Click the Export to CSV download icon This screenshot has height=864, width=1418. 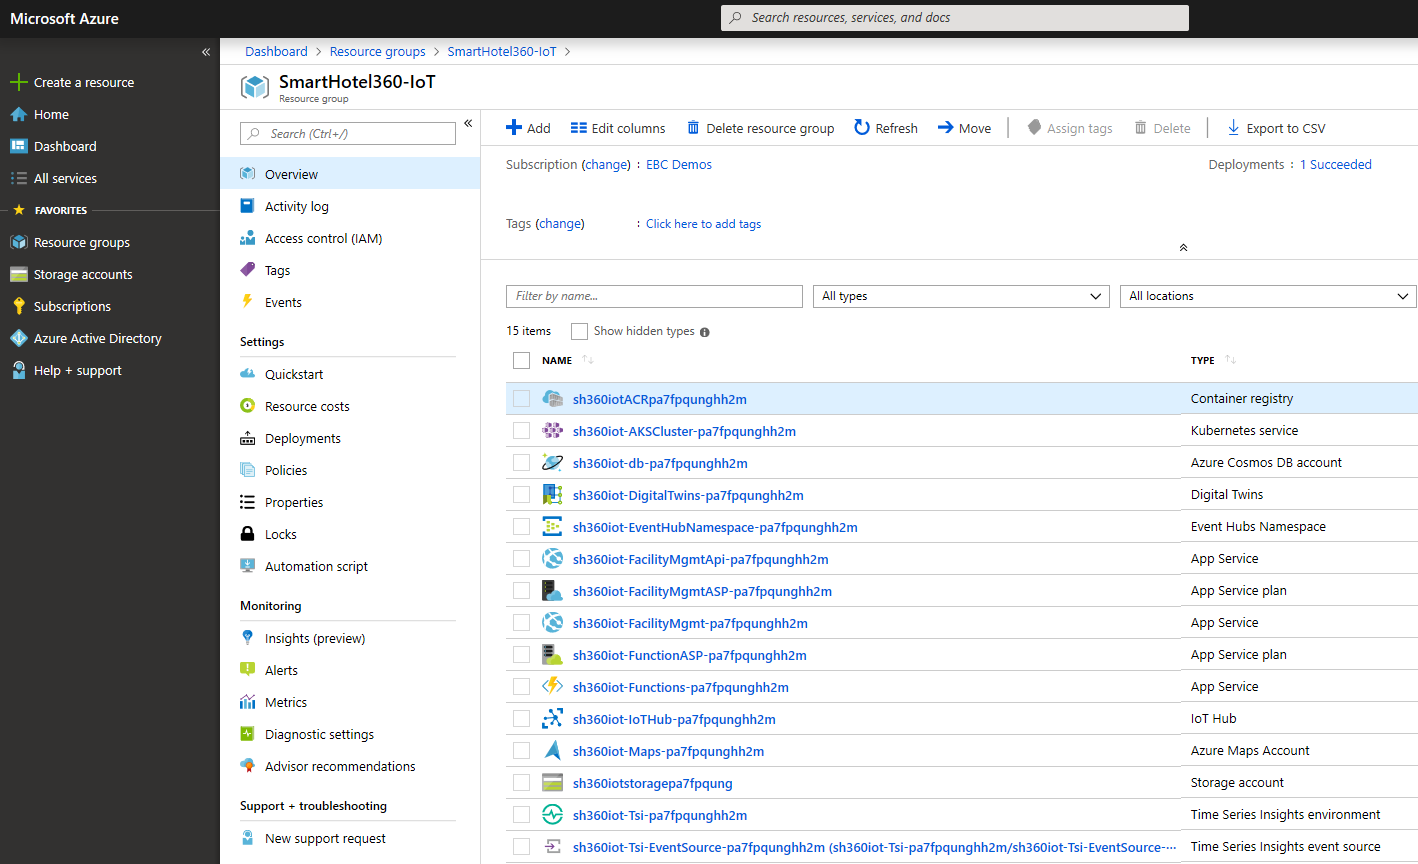tap(1233, 128)
